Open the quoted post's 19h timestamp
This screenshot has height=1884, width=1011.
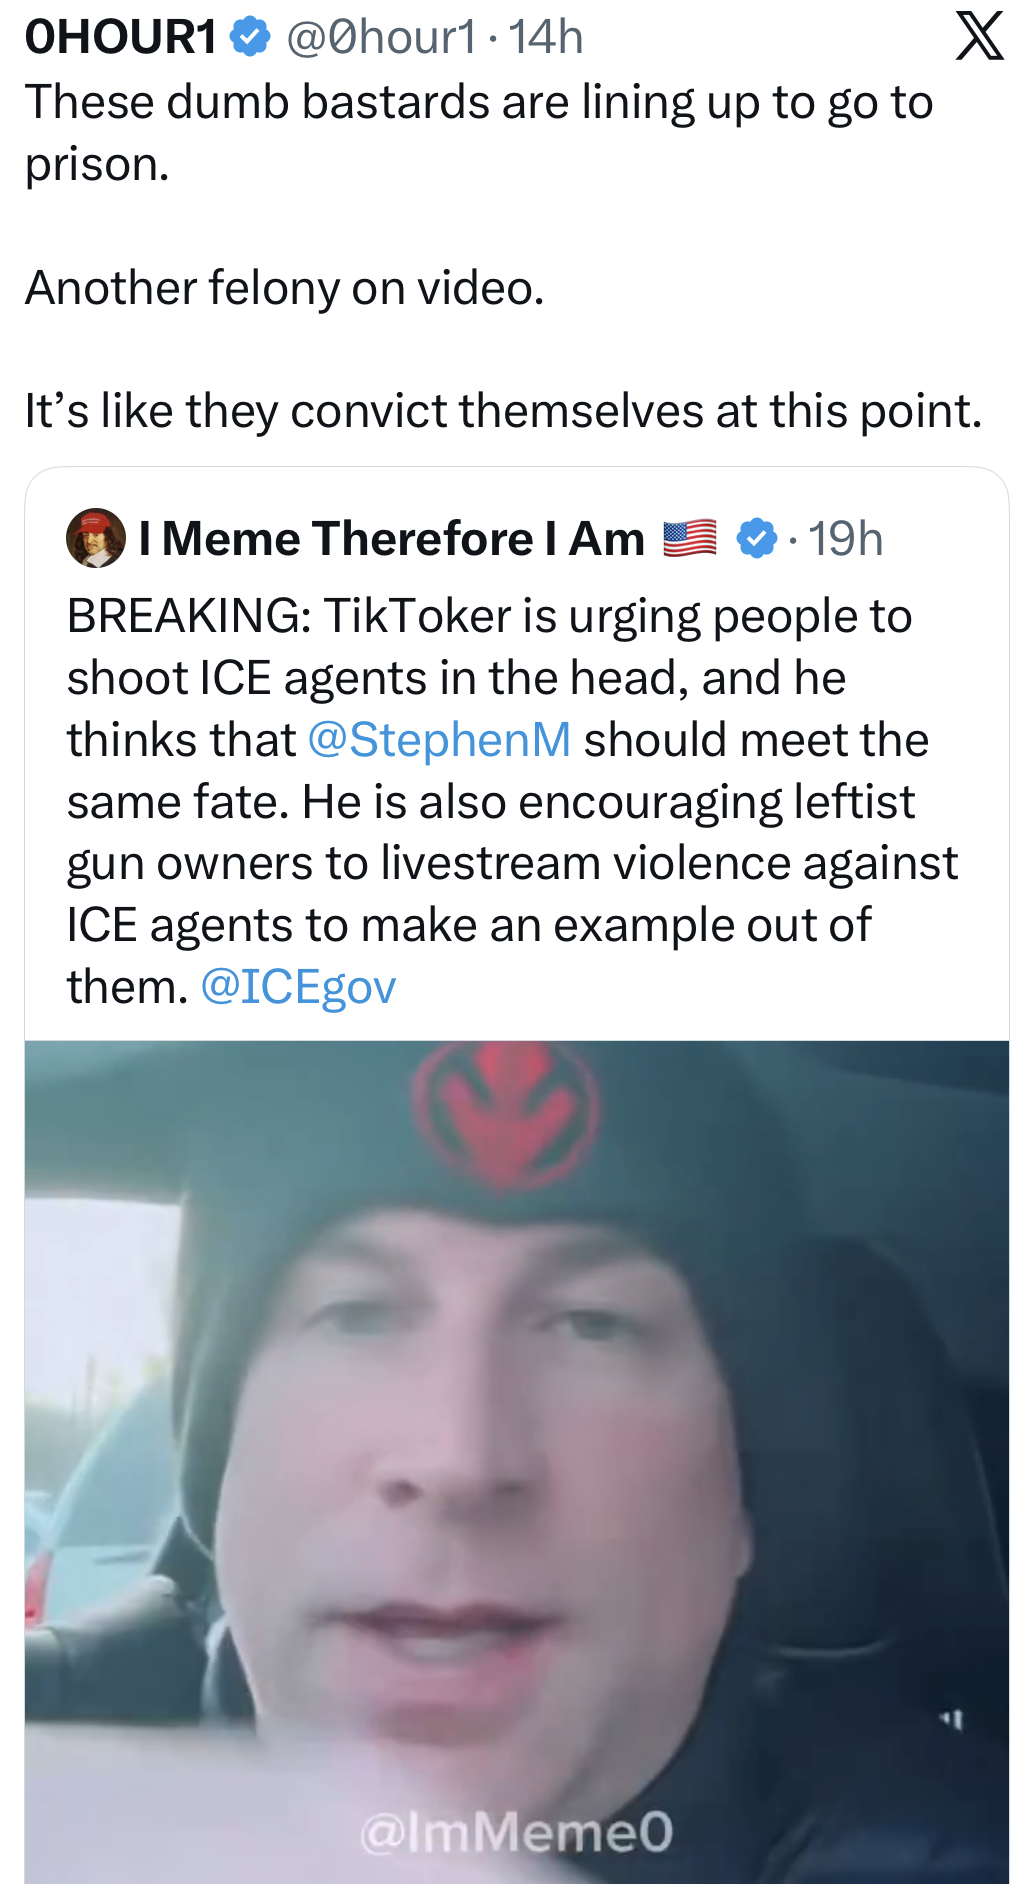845,539
